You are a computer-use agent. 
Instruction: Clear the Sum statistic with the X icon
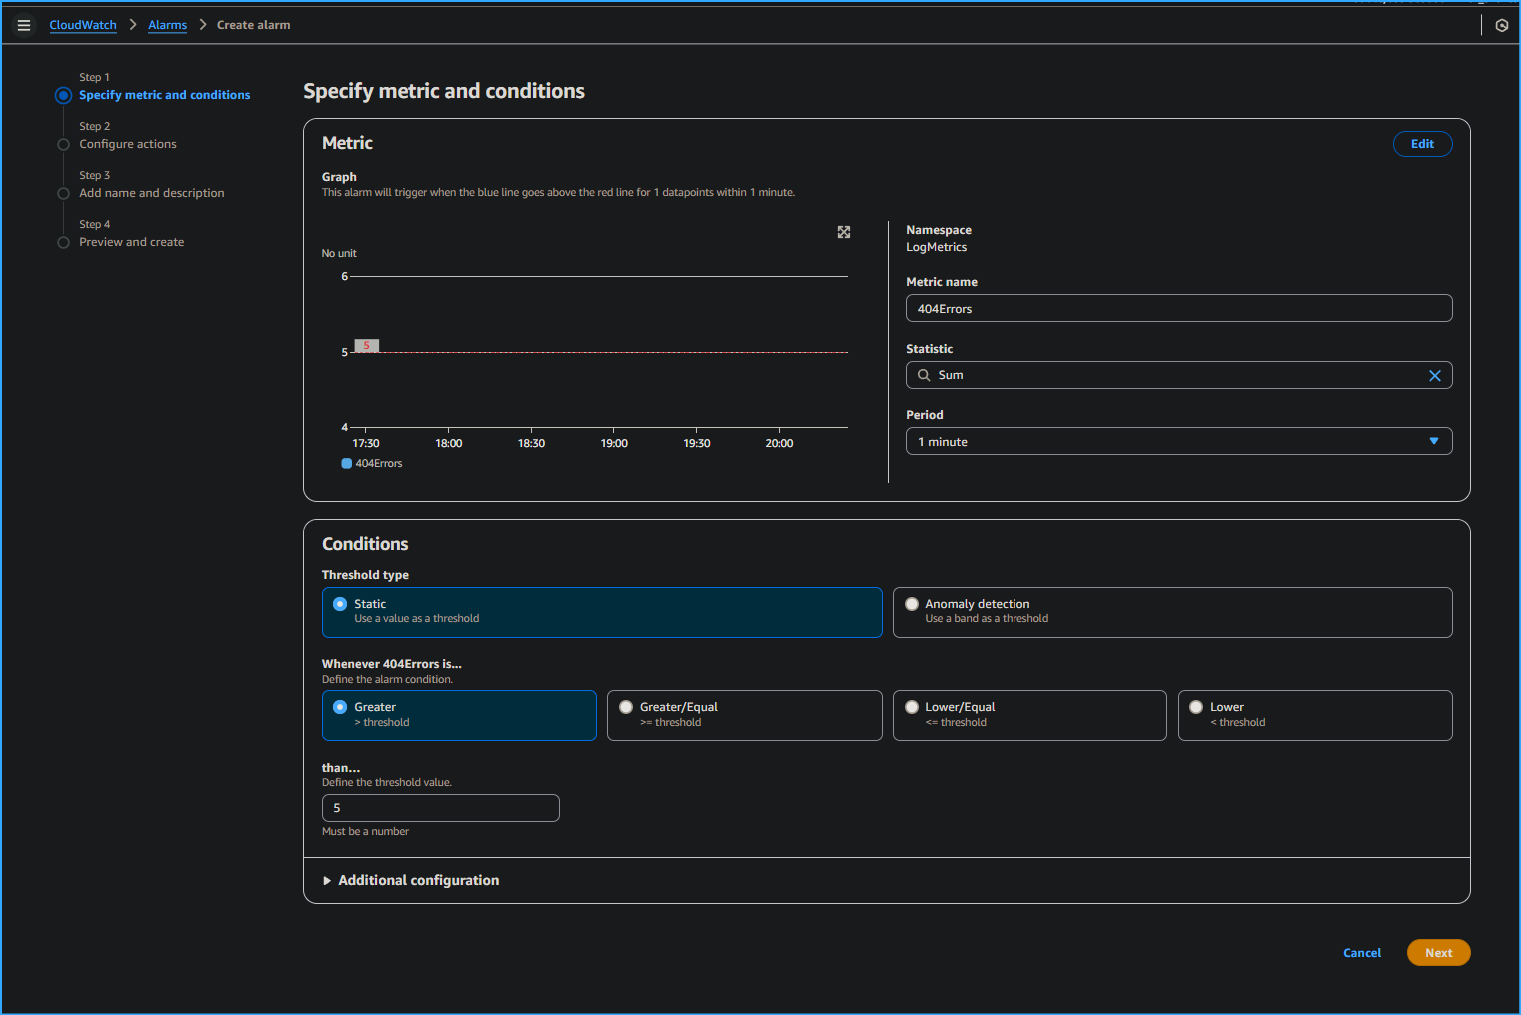[x=1435, y=375]
